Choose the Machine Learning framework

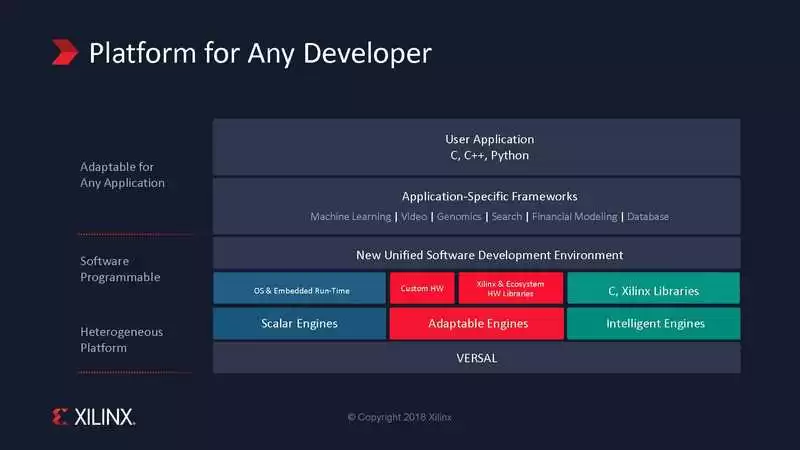point(349,217)
